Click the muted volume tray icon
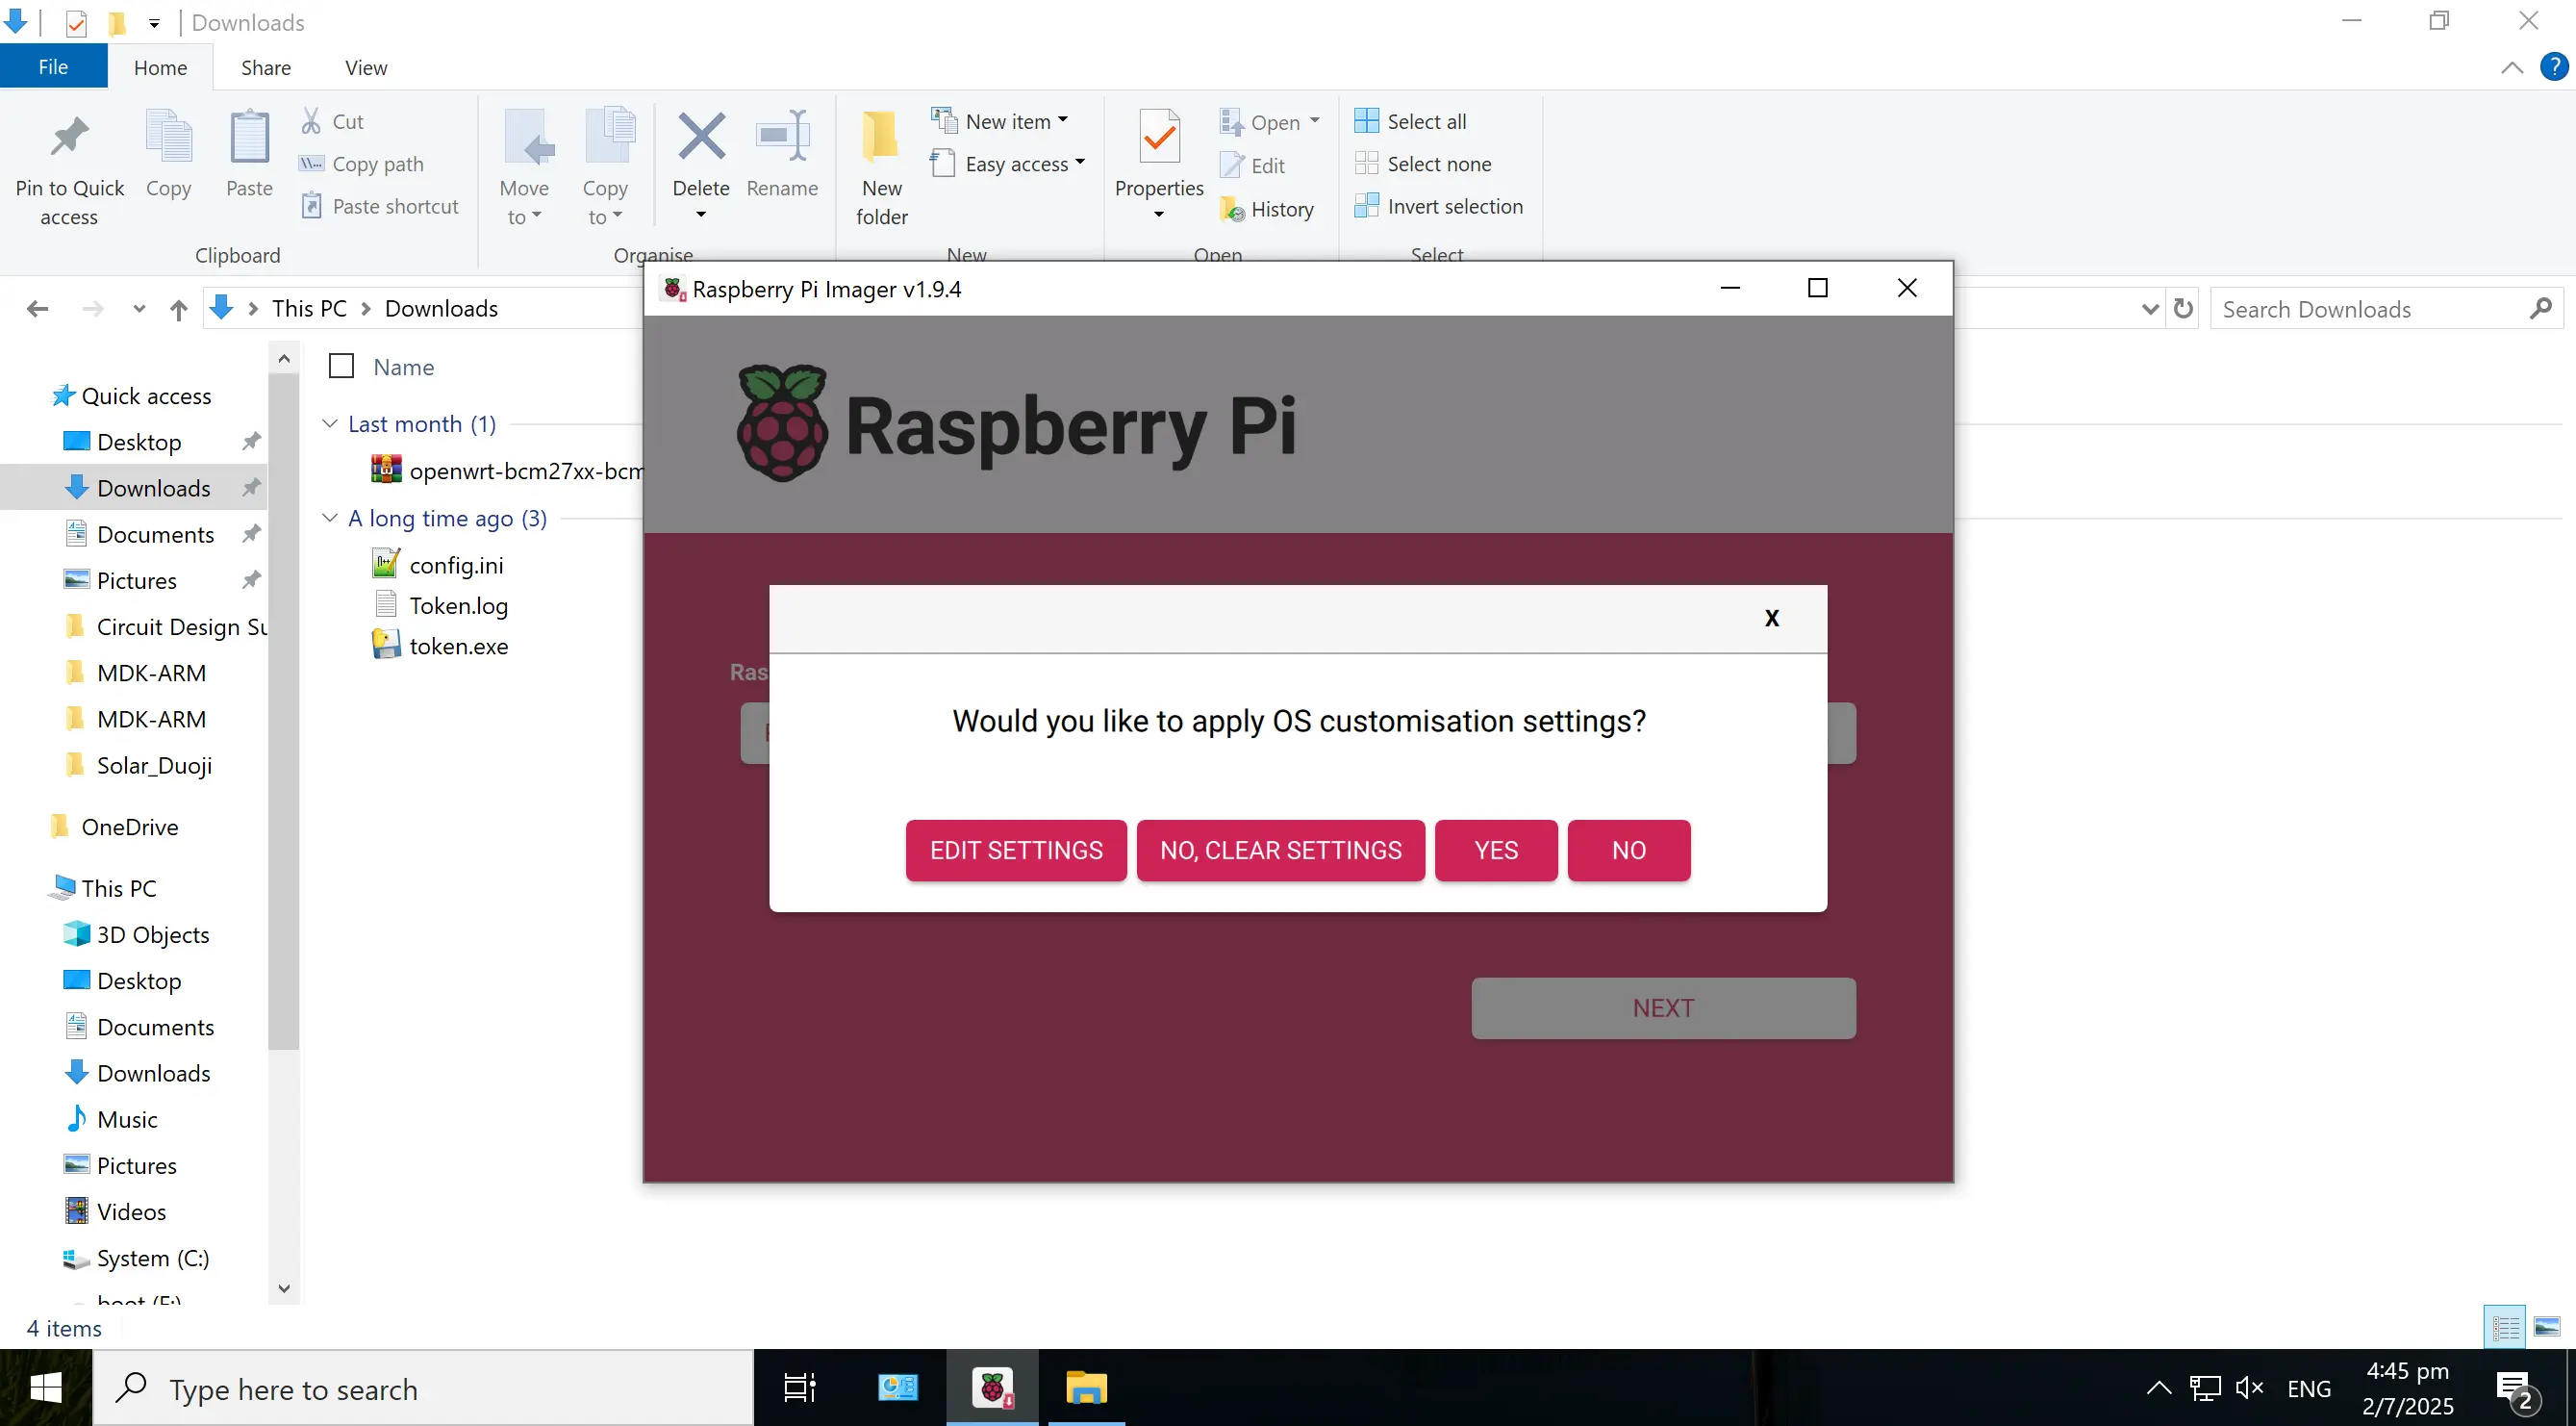The height and width of the screenshot is (1426, 2576). pos(2250,1388)
